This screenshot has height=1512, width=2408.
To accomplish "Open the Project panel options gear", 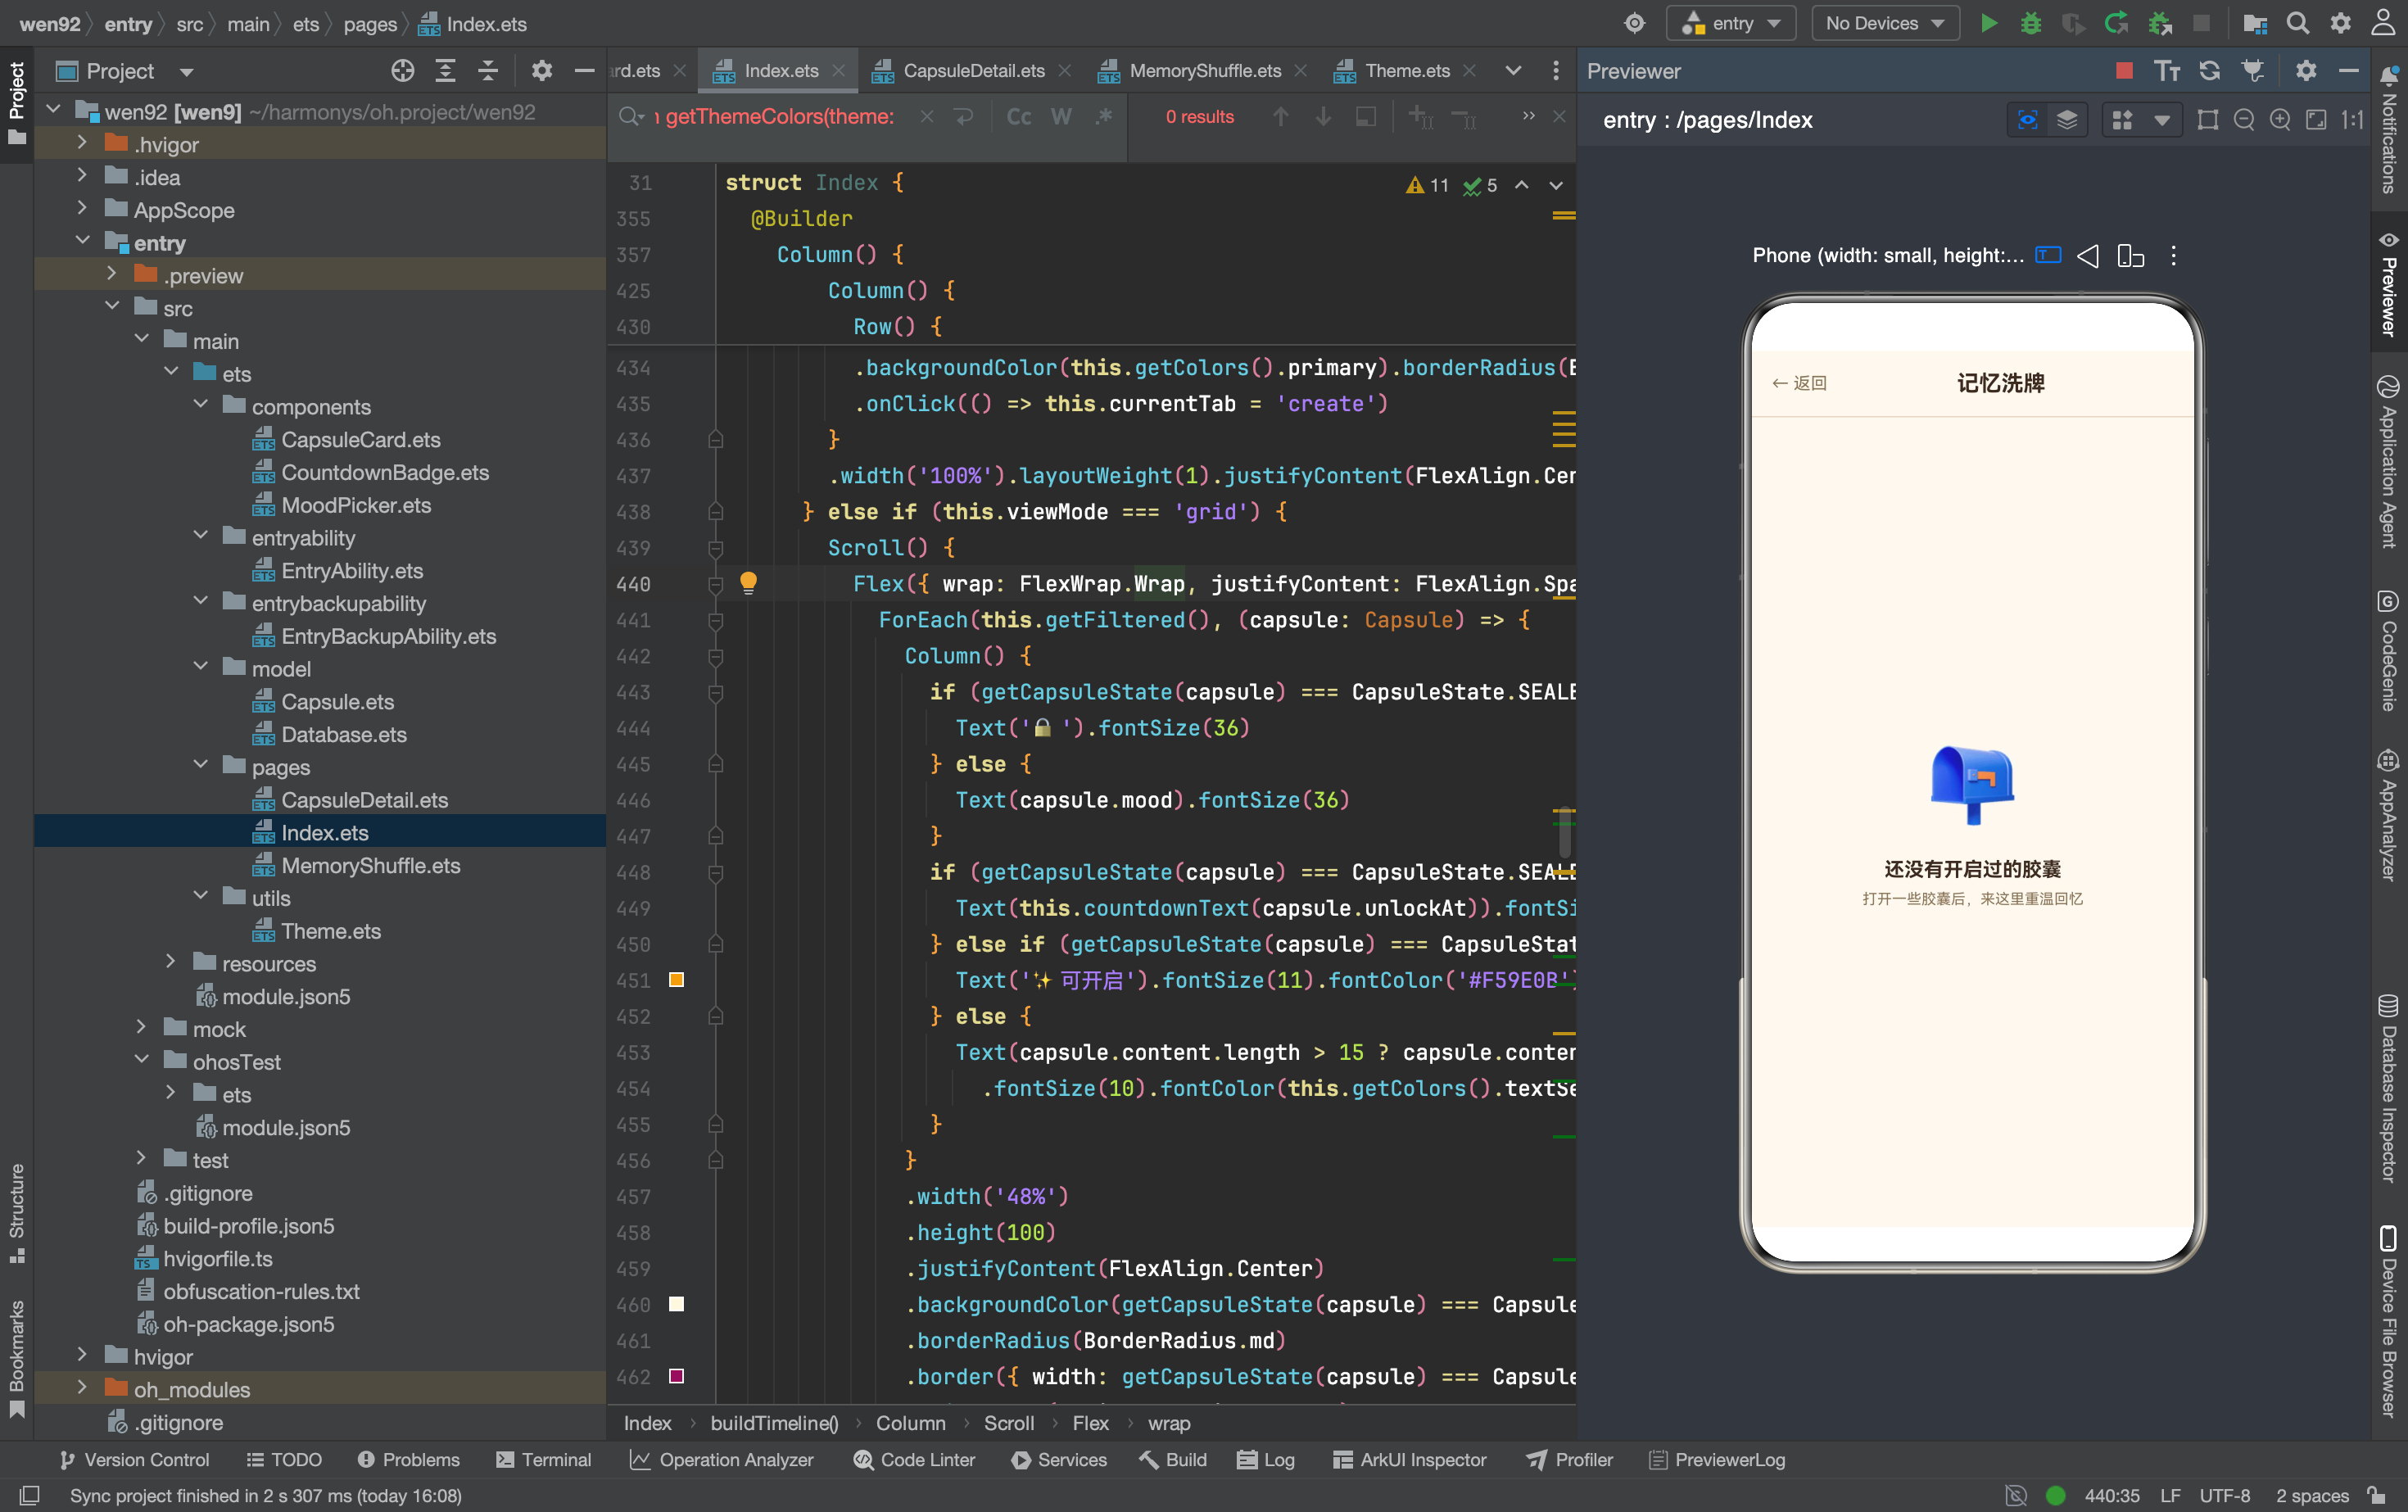I will coord(542,71).
